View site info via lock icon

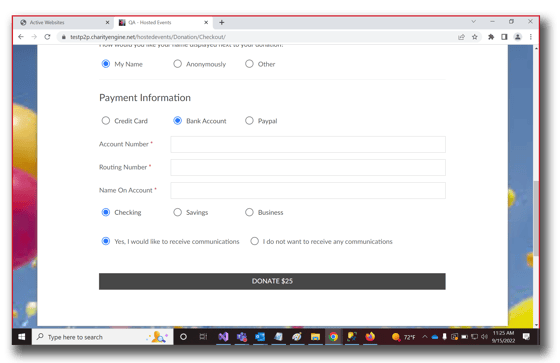coord(64,37)
